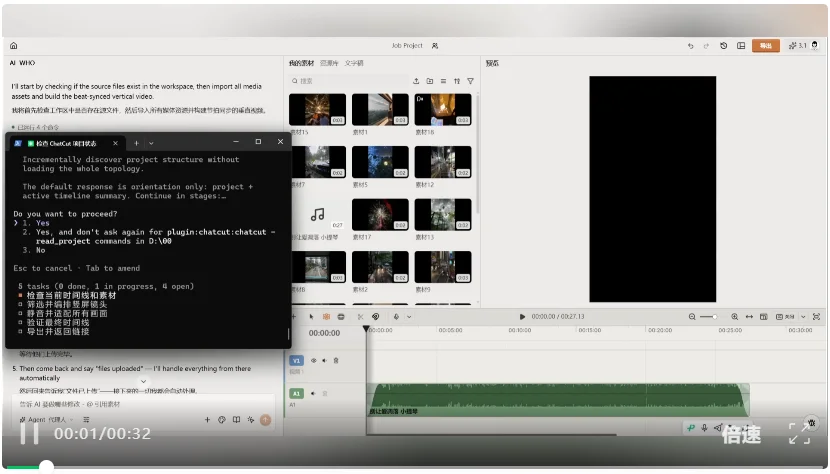Play the timeline with the play button
Screen dimensions: 830x474
(x=522, y=317)
